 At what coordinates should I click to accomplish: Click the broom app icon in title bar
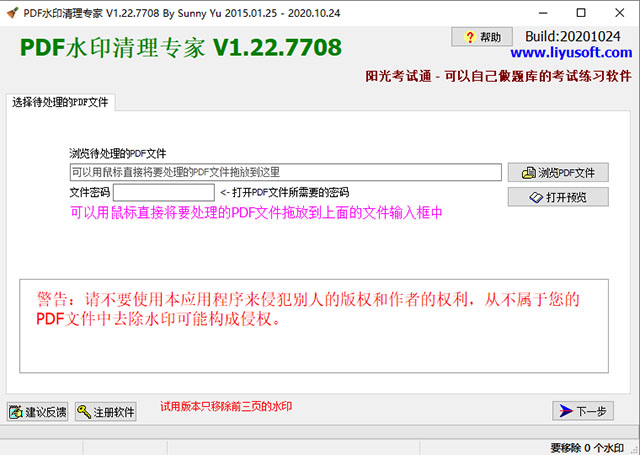click(13, 13)
